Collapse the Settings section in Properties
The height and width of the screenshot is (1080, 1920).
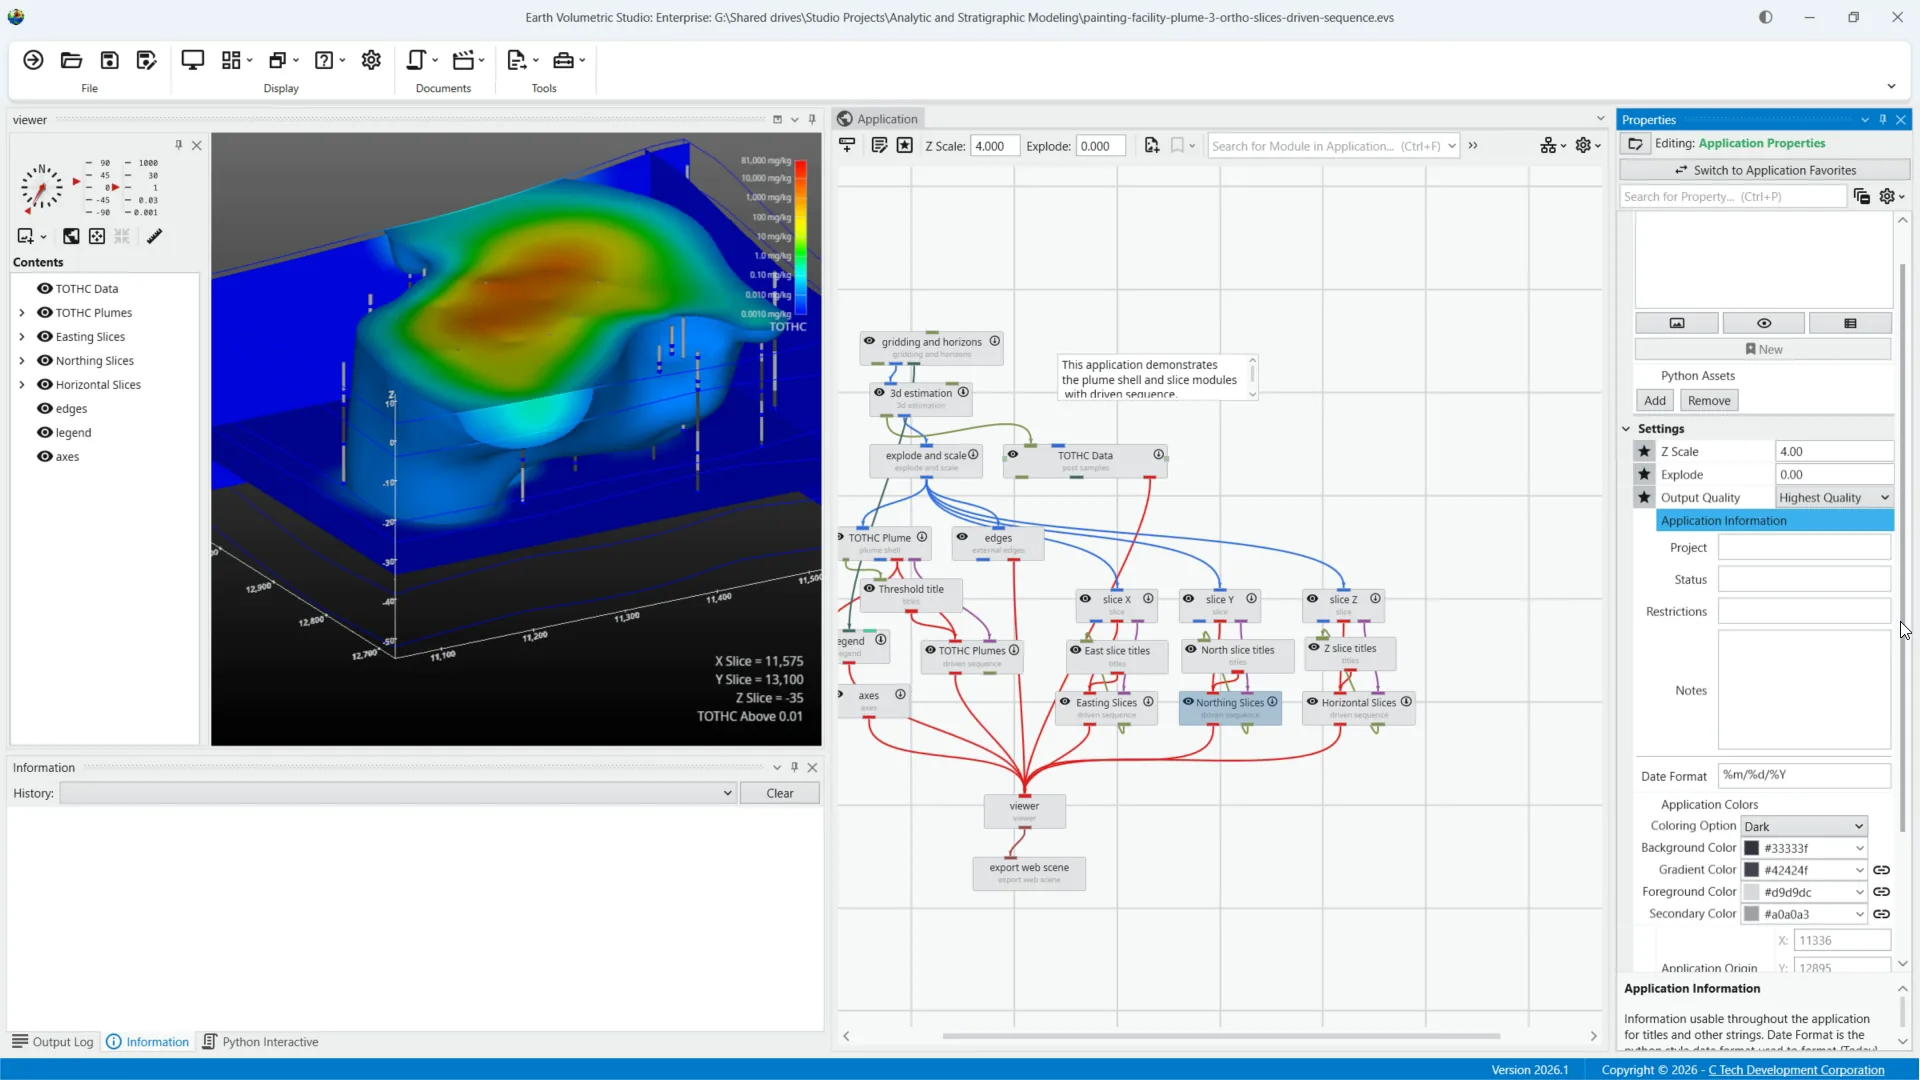coord(1626,428)
